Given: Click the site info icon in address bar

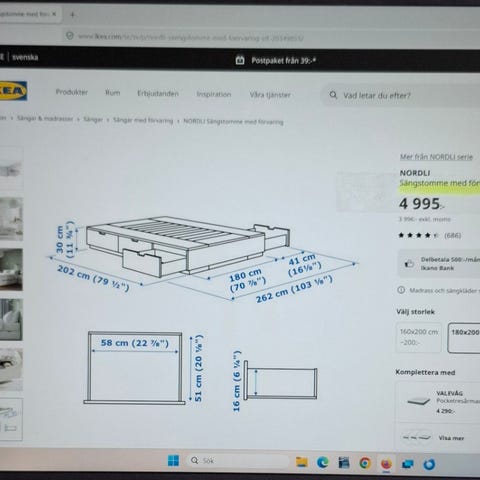Looking at the screenshot, I should [70, 36].
